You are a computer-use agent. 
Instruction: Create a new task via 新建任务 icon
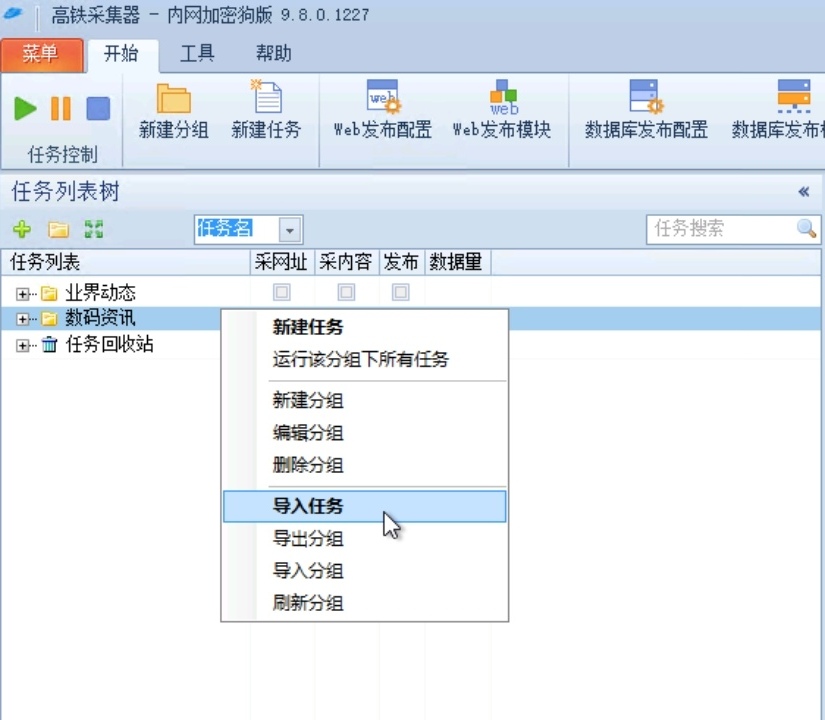pos(265,115)
